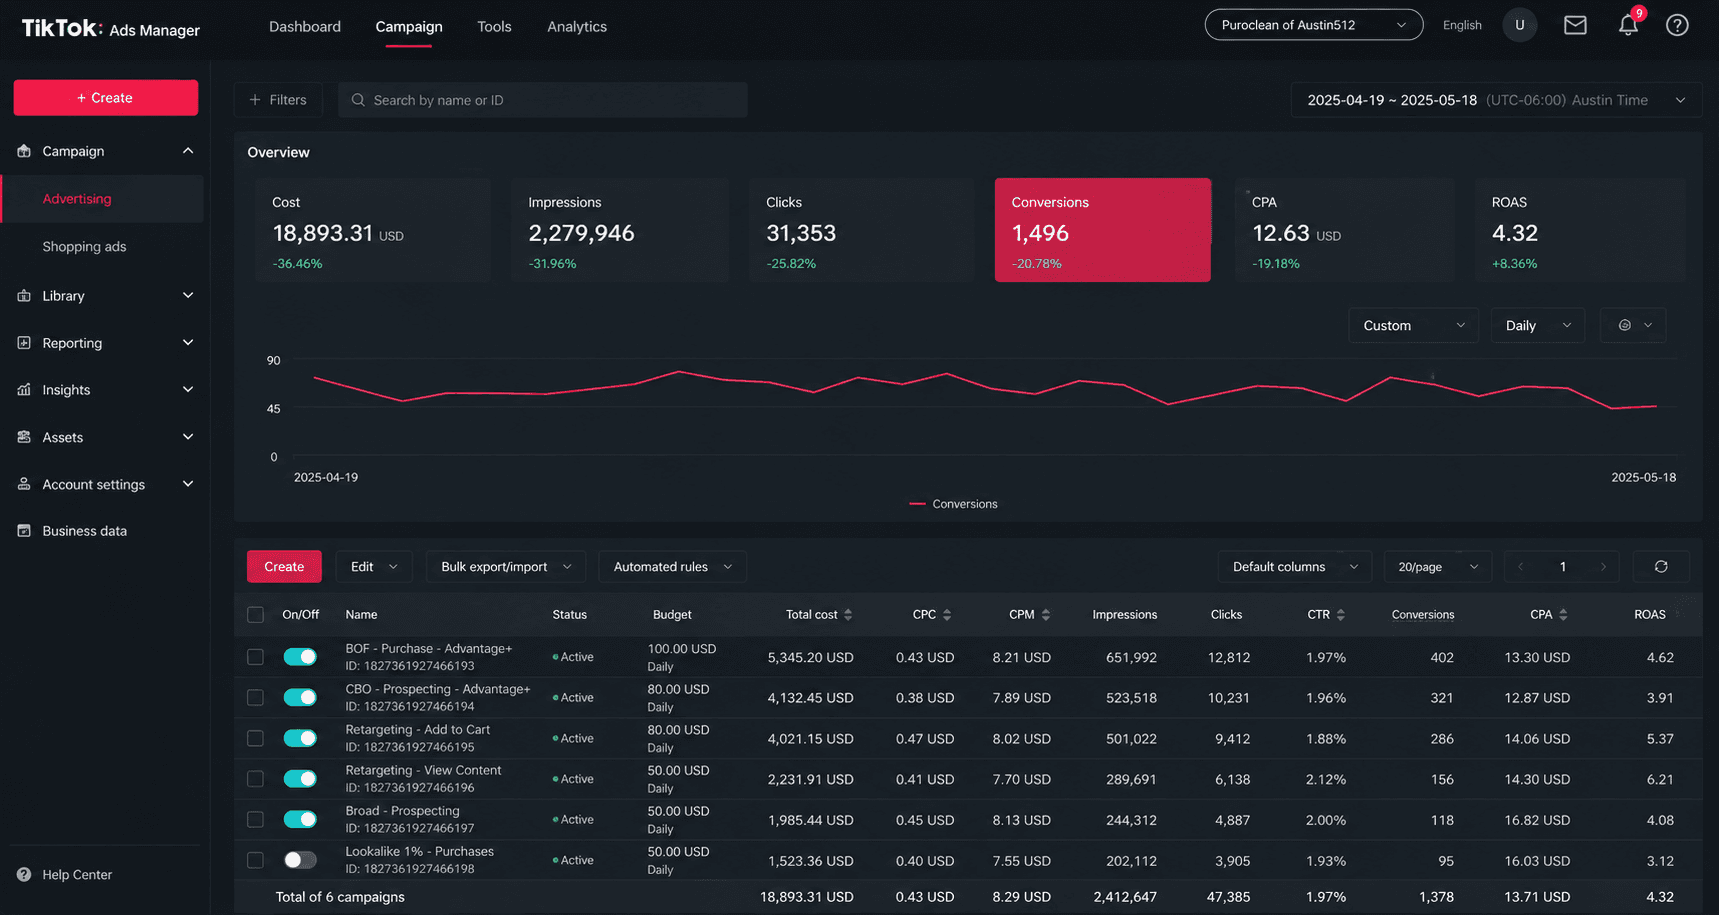
Task: Toggle Broad - Prospecting campaign switch
Action: tap(300, 820)
